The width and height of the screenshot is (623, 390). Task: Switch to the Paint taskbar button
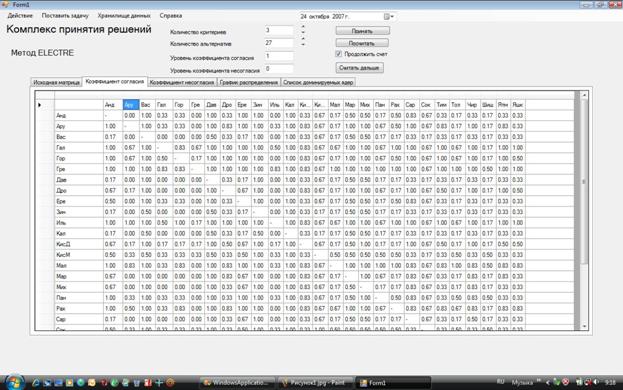tap(315, 383)
